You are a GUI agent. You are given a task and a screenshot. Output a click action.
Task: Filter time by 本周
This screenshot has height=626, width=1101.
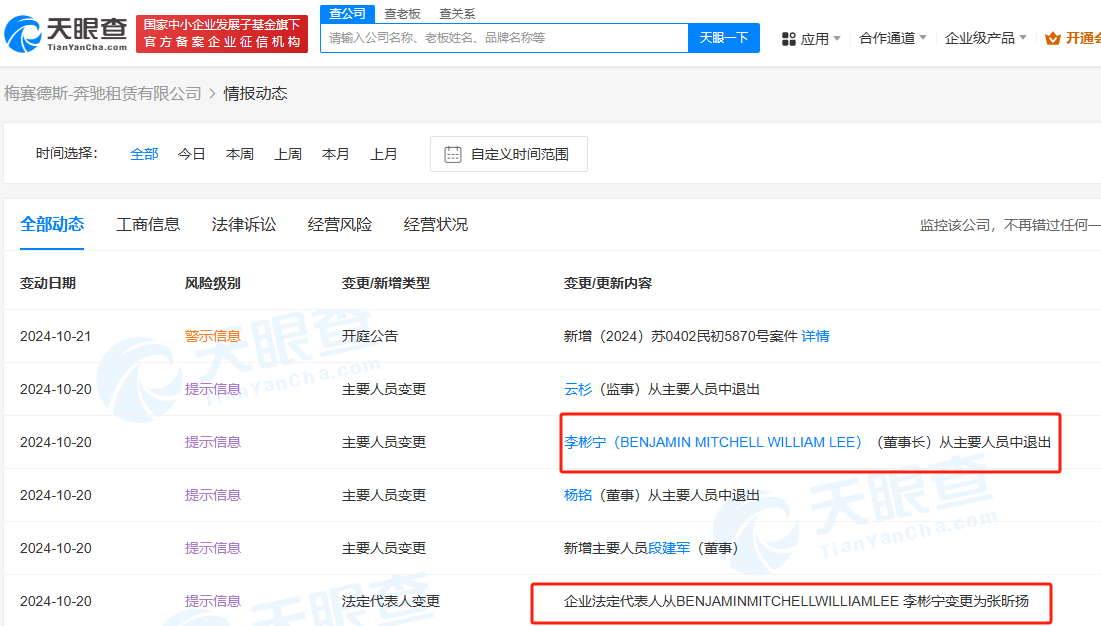(239, 154)
